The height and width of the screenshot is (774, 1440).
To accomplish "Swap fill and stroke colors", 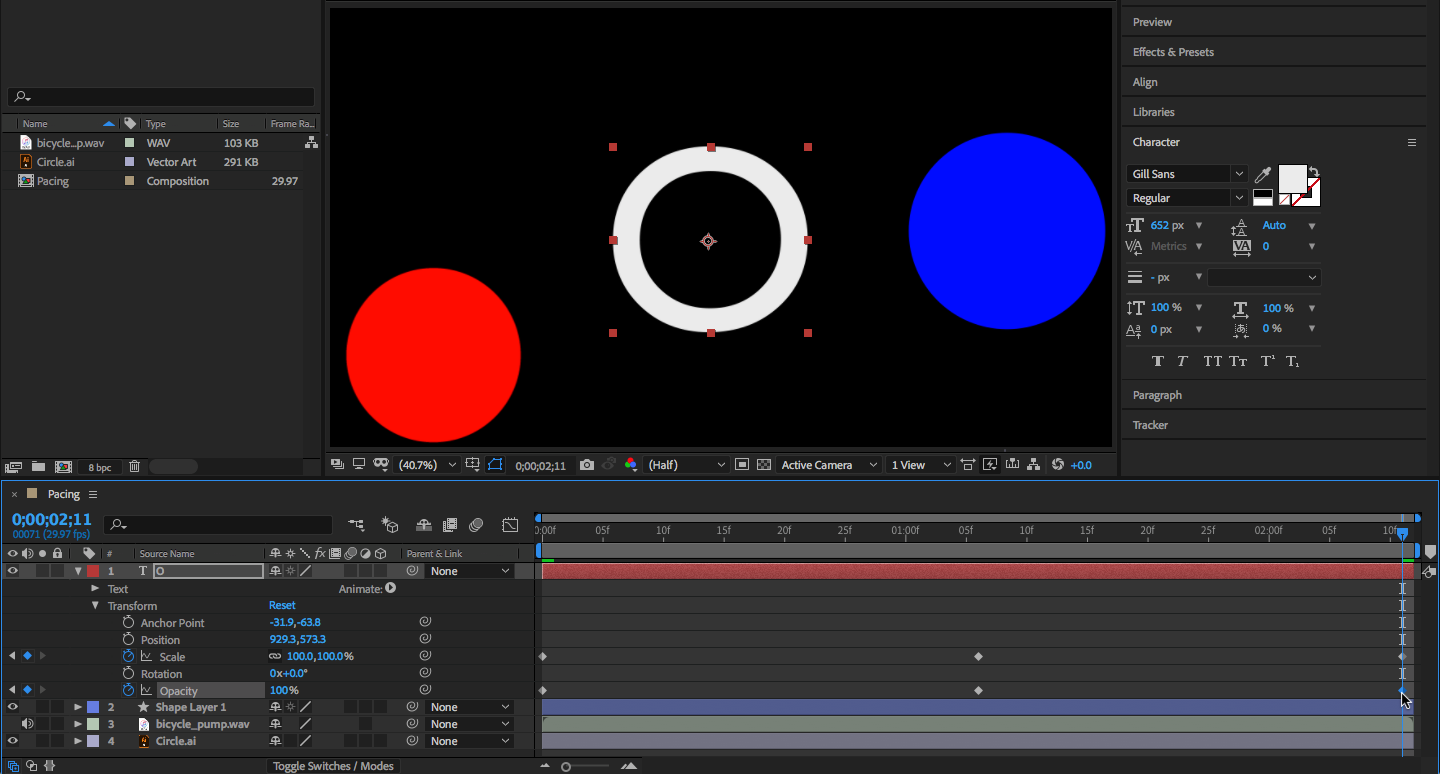I will 1314,172.
